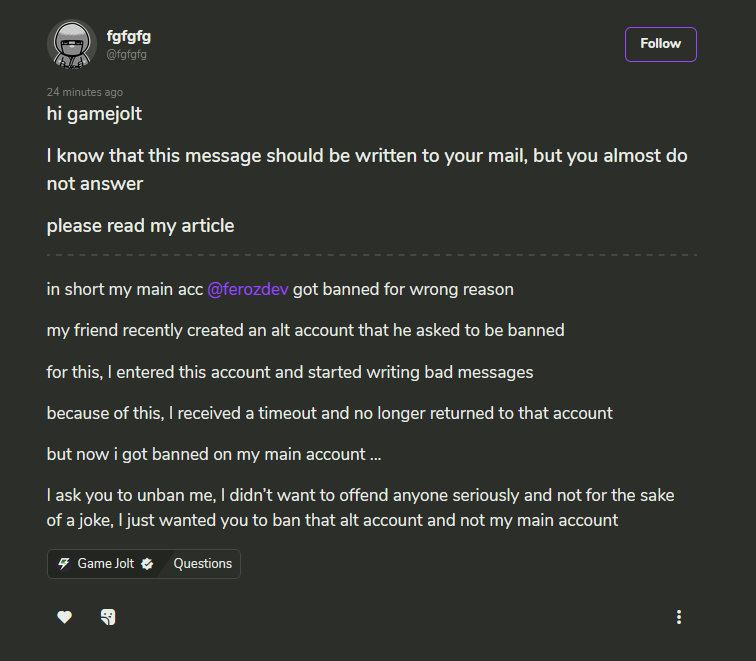Viewport: 756px width, 661px height.
Task: Open the Game Jolt community tag
Action: point(106,564)
